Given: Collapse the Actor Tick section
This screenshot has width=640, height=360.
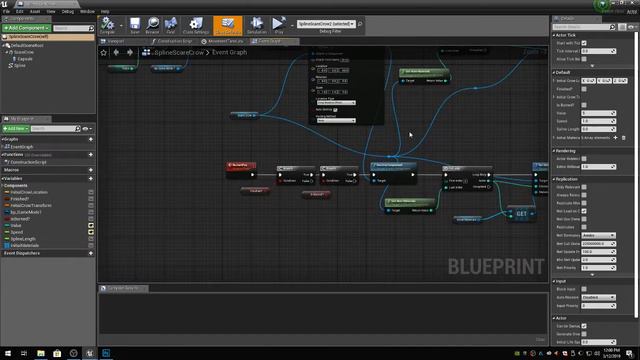Looking at the screenshot, I should tap(554, 36).
